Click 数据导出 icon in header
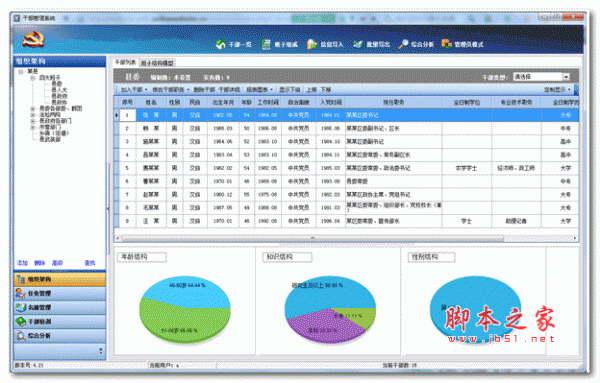Image resolution: width=600 pixels, height=383 pixels. coord(358,44)
